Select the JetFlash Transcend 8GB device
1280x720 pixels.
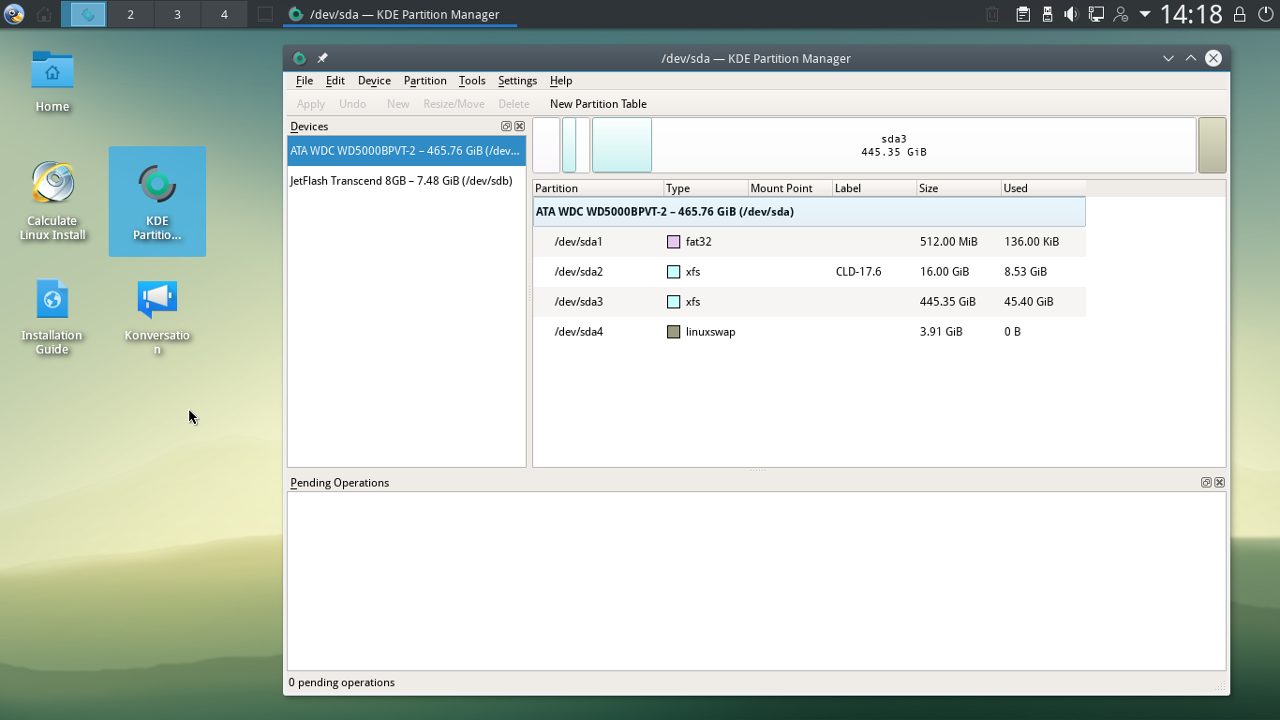(x=406, y=181)
